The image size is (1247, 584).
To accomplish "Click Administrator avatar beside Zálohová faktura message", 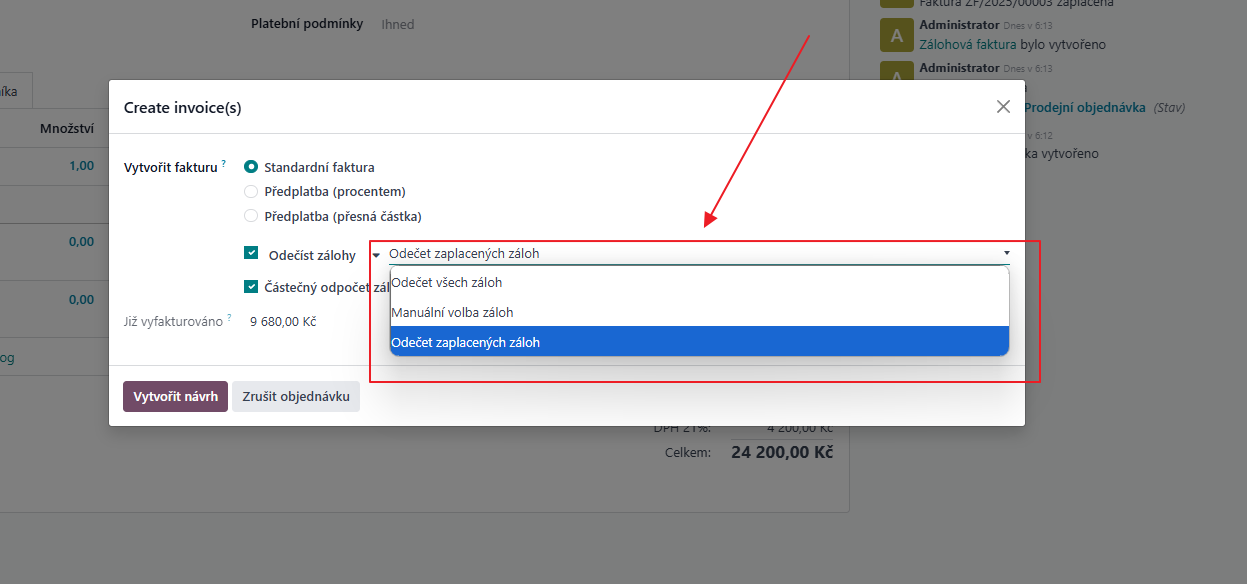I will click(896, 35).
